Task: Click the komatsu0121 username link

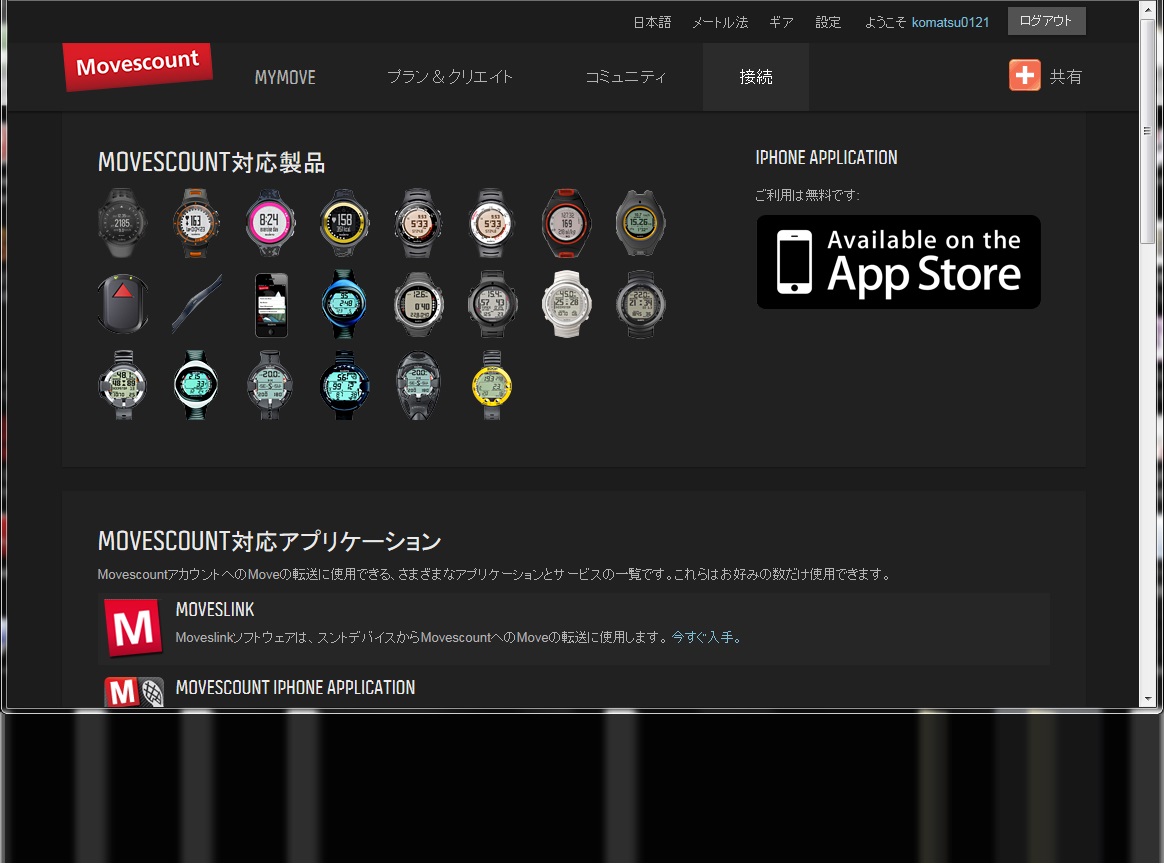Action: click(950, 22)
